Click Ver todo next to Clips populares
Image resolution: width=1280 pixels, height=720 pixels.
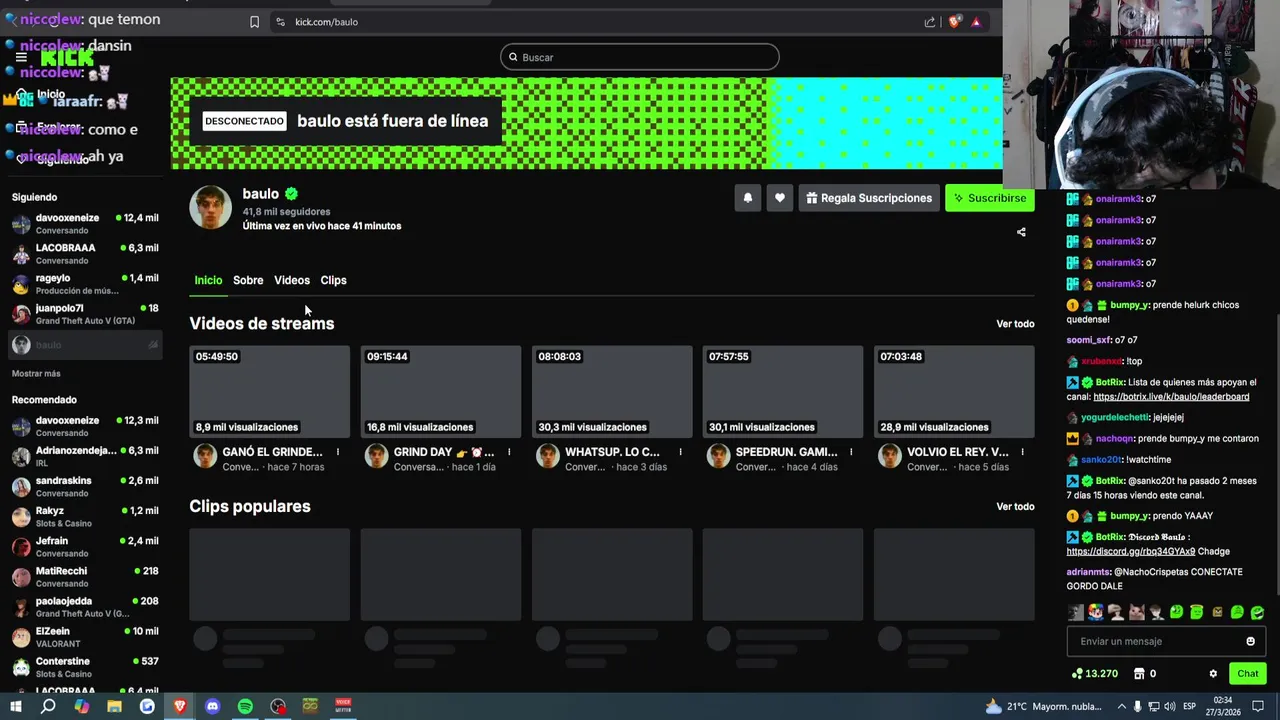click(1015, 507)
